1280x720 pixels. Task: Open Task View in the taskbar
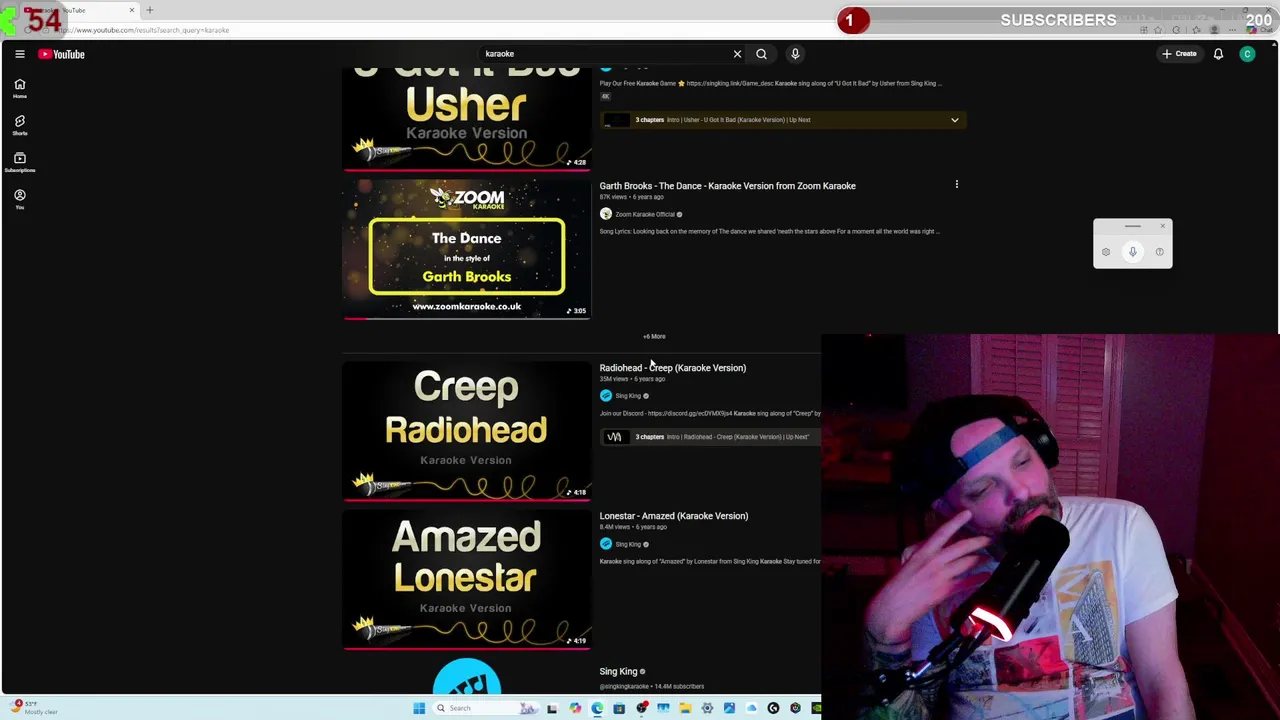pyautogui.click(x=551, y=708)
